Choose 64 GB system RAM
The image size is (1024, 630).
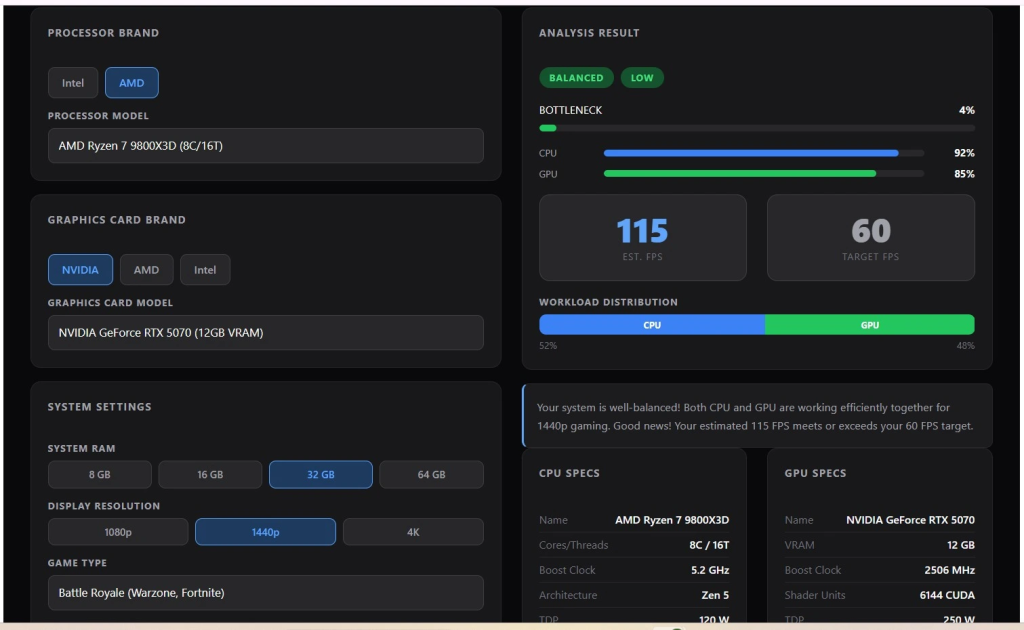[x=432, y=475]
